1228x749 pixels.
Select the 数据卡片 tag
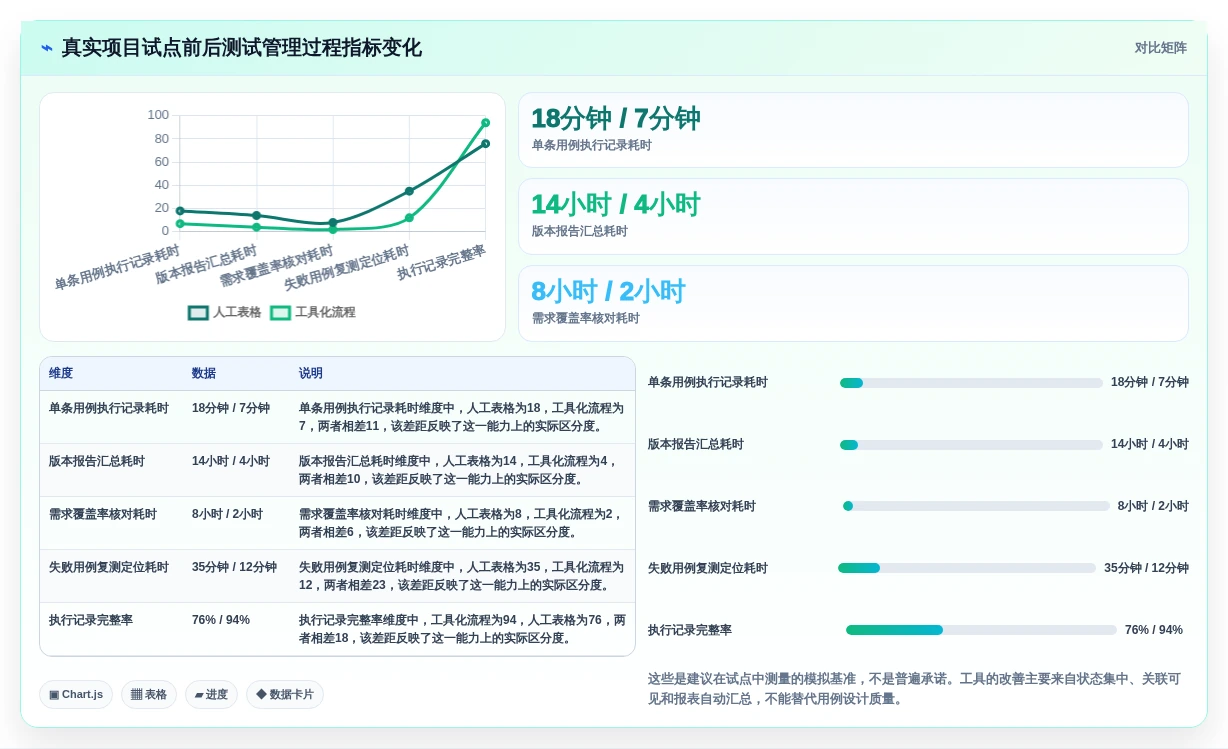point(285,694)
